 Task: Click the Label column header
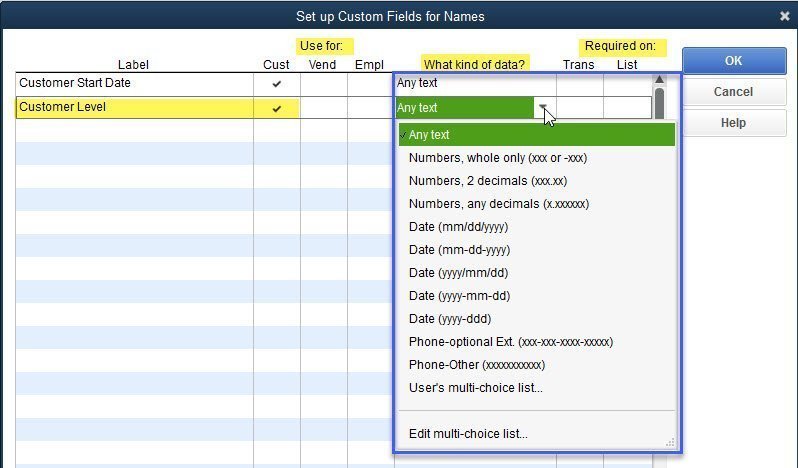pyautogui.click(x=133, y=65)
